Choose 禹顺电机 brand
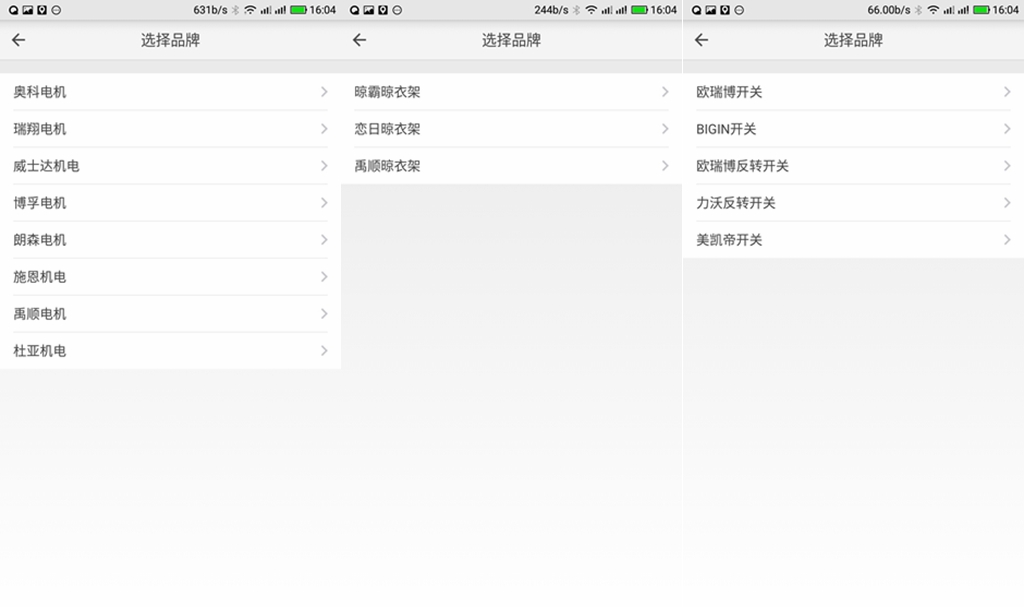Viewport: 1024px width, 607px height. [170, 314]
